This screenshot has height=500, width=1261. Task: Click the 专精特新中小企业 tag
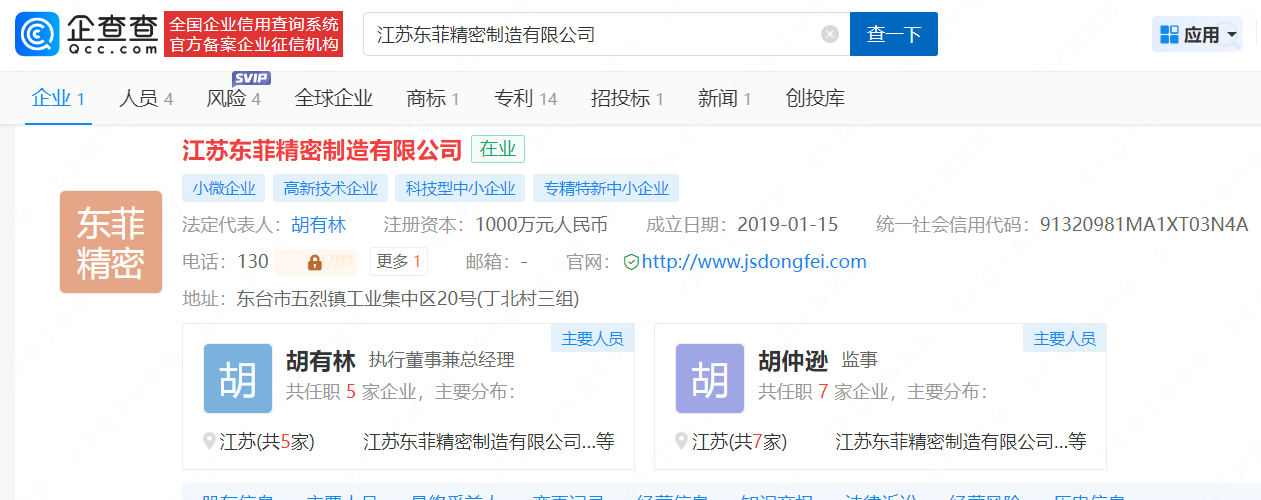tap(606, 188)
